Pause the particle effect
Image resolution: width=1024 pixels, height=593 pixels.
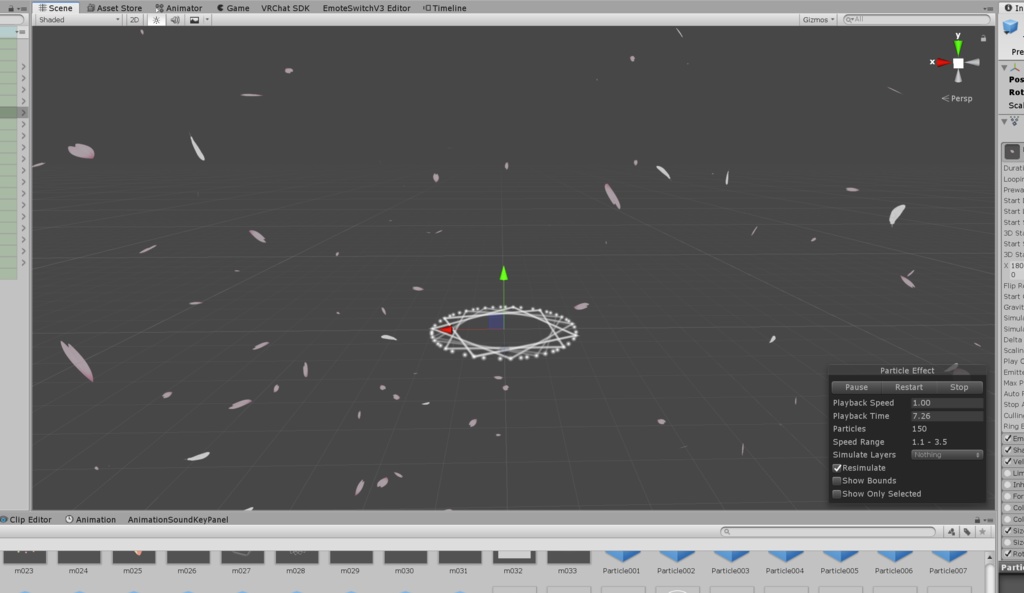pos(856,387)
